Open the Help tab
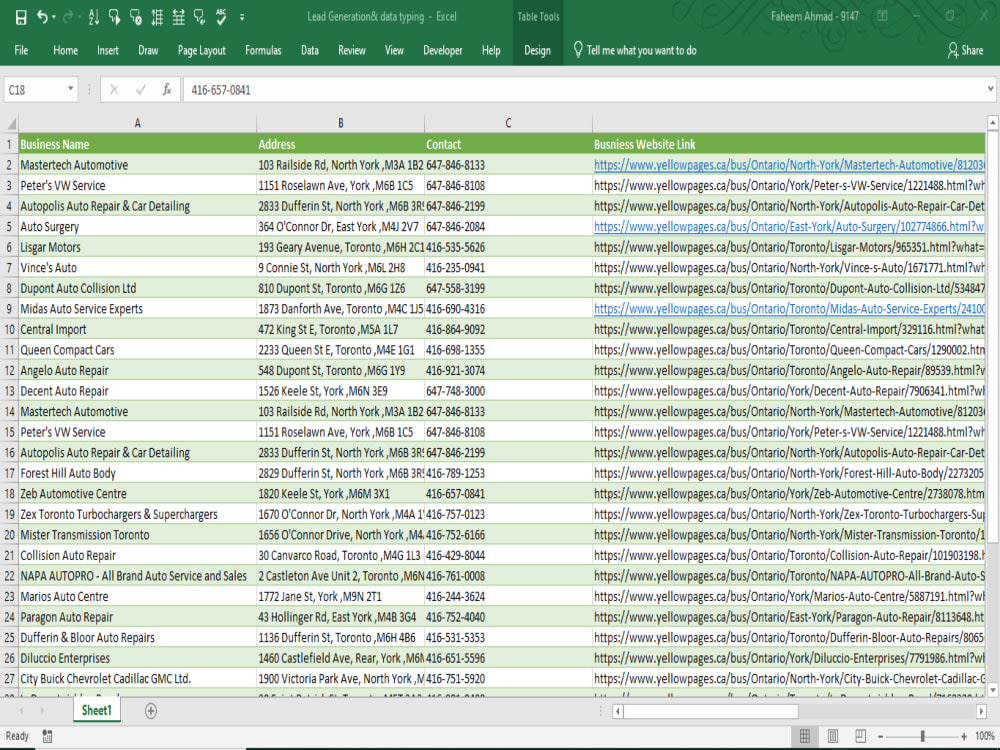 coord(490,50)
